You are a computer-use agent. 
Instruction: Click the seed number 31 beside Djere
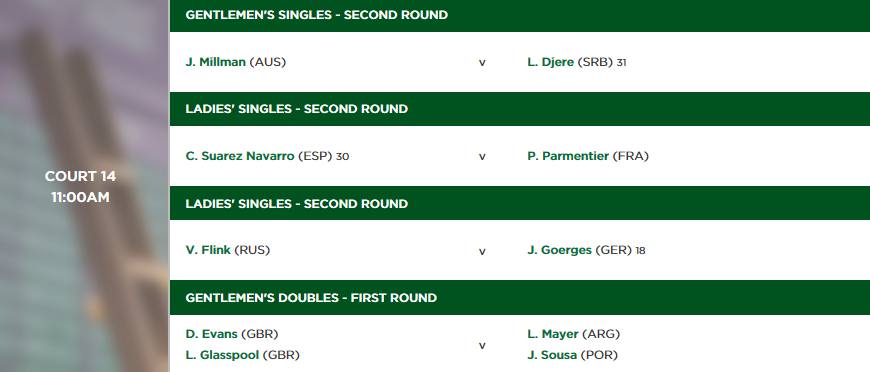621,63
